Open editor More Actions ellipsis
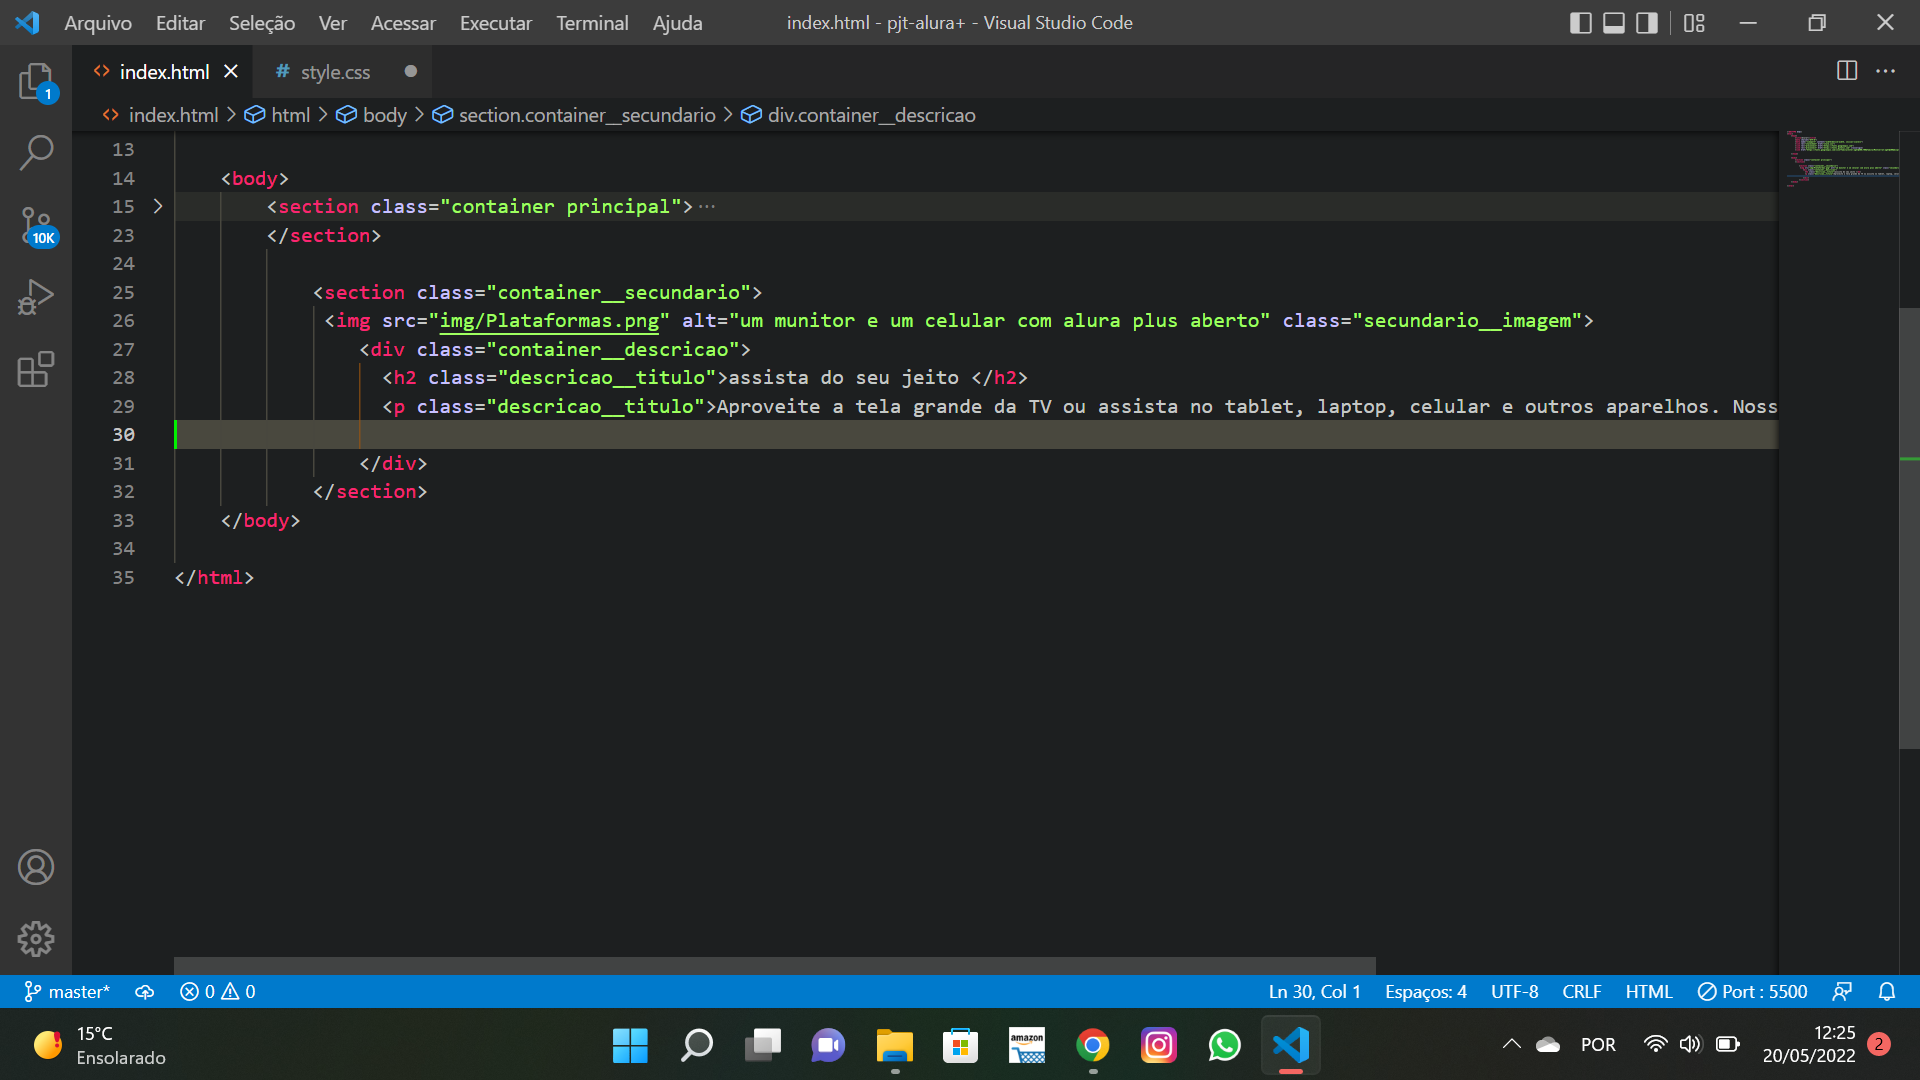Viewport: 1920px width, 1080px height. point(1886,71)
